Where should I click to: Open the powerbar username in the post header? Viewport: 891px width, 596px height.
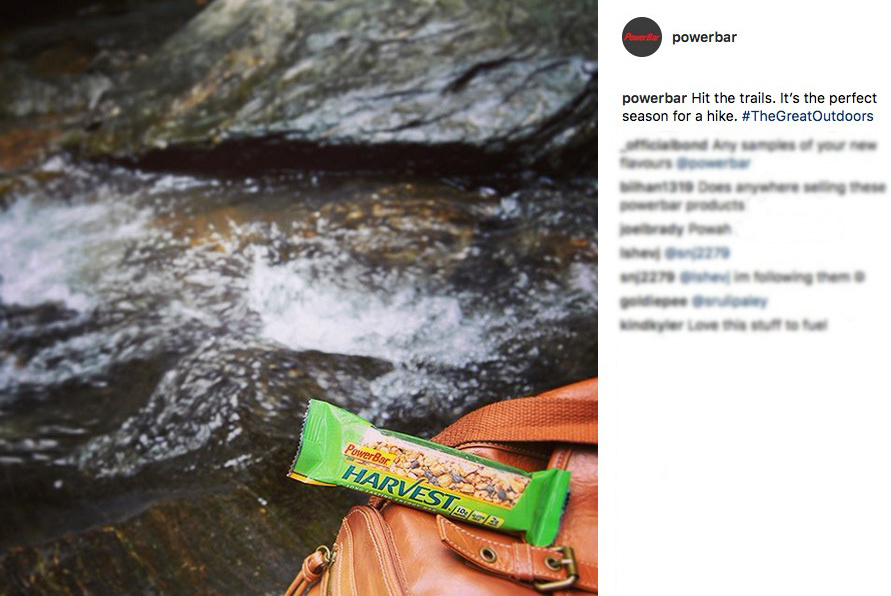point(704,37)
